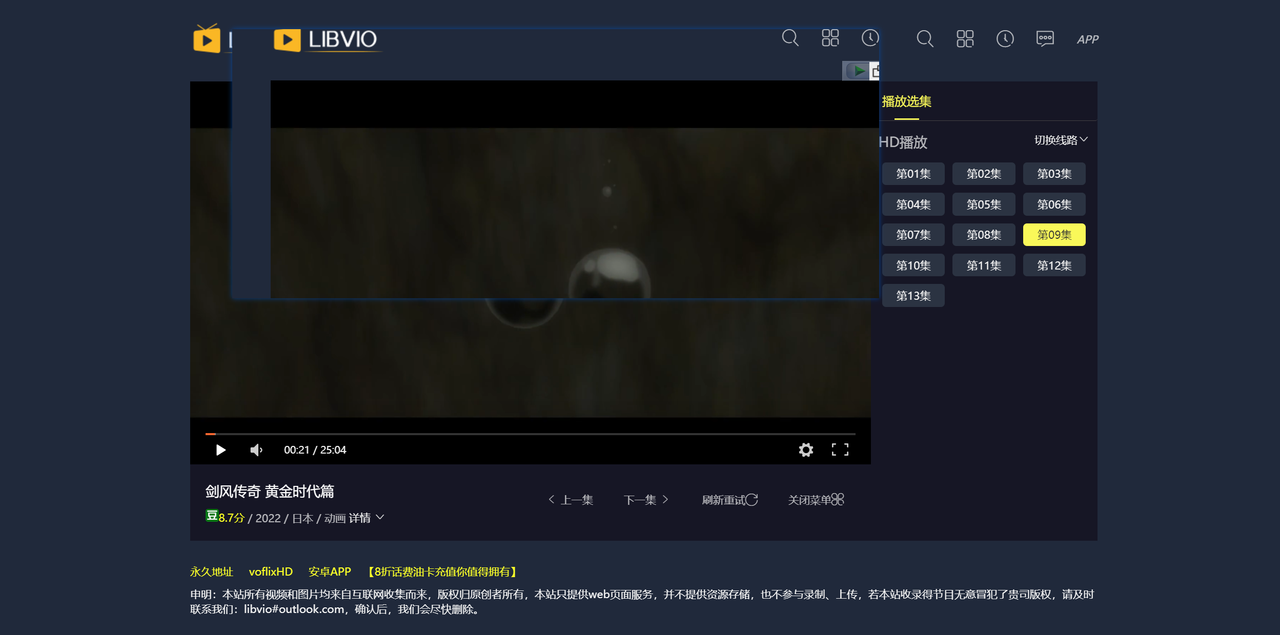
Task: Select episode 第10集
Action: point(913,265)
